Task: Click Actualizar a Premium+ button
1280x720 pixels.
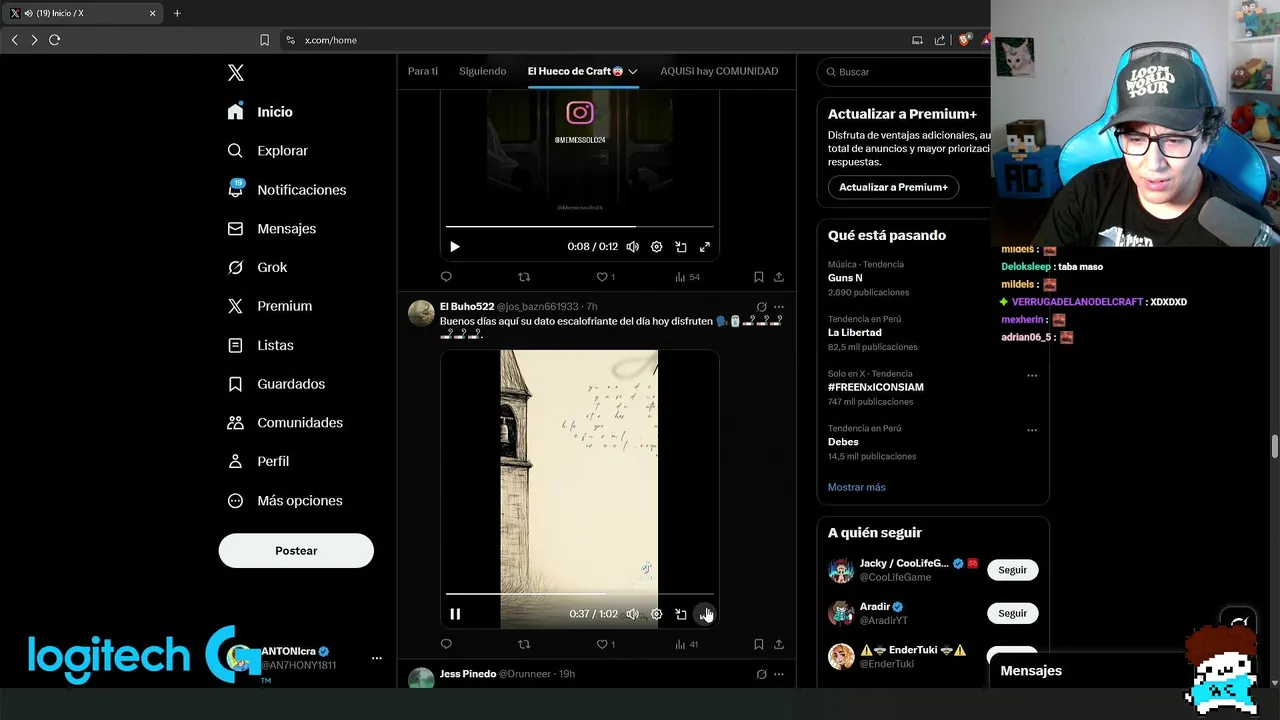Action: click(893, 187)
